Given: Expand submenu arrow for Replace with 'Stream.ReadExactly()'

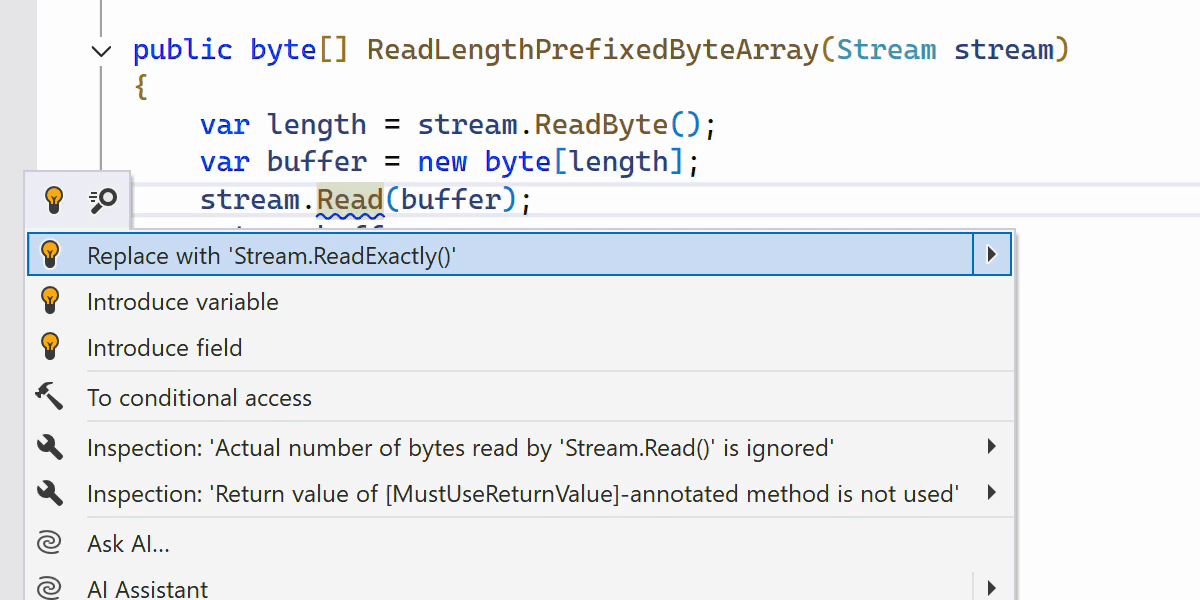Looking at the screenshot, I should tap(991, 255).
